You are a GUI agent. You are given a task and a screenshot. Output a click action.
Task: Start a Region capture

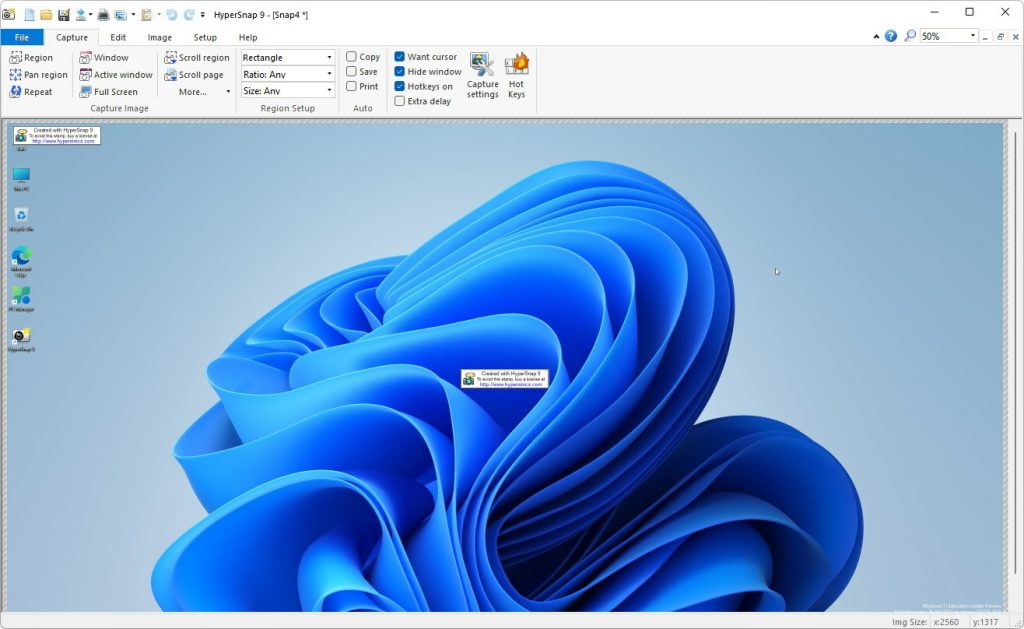point(31,57)
